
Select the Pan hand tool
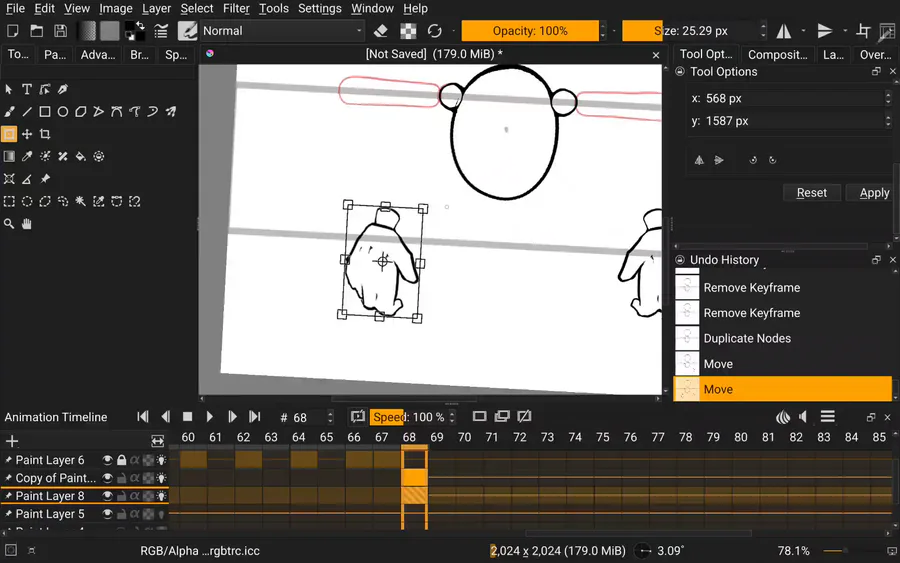[x=27, y=223]
